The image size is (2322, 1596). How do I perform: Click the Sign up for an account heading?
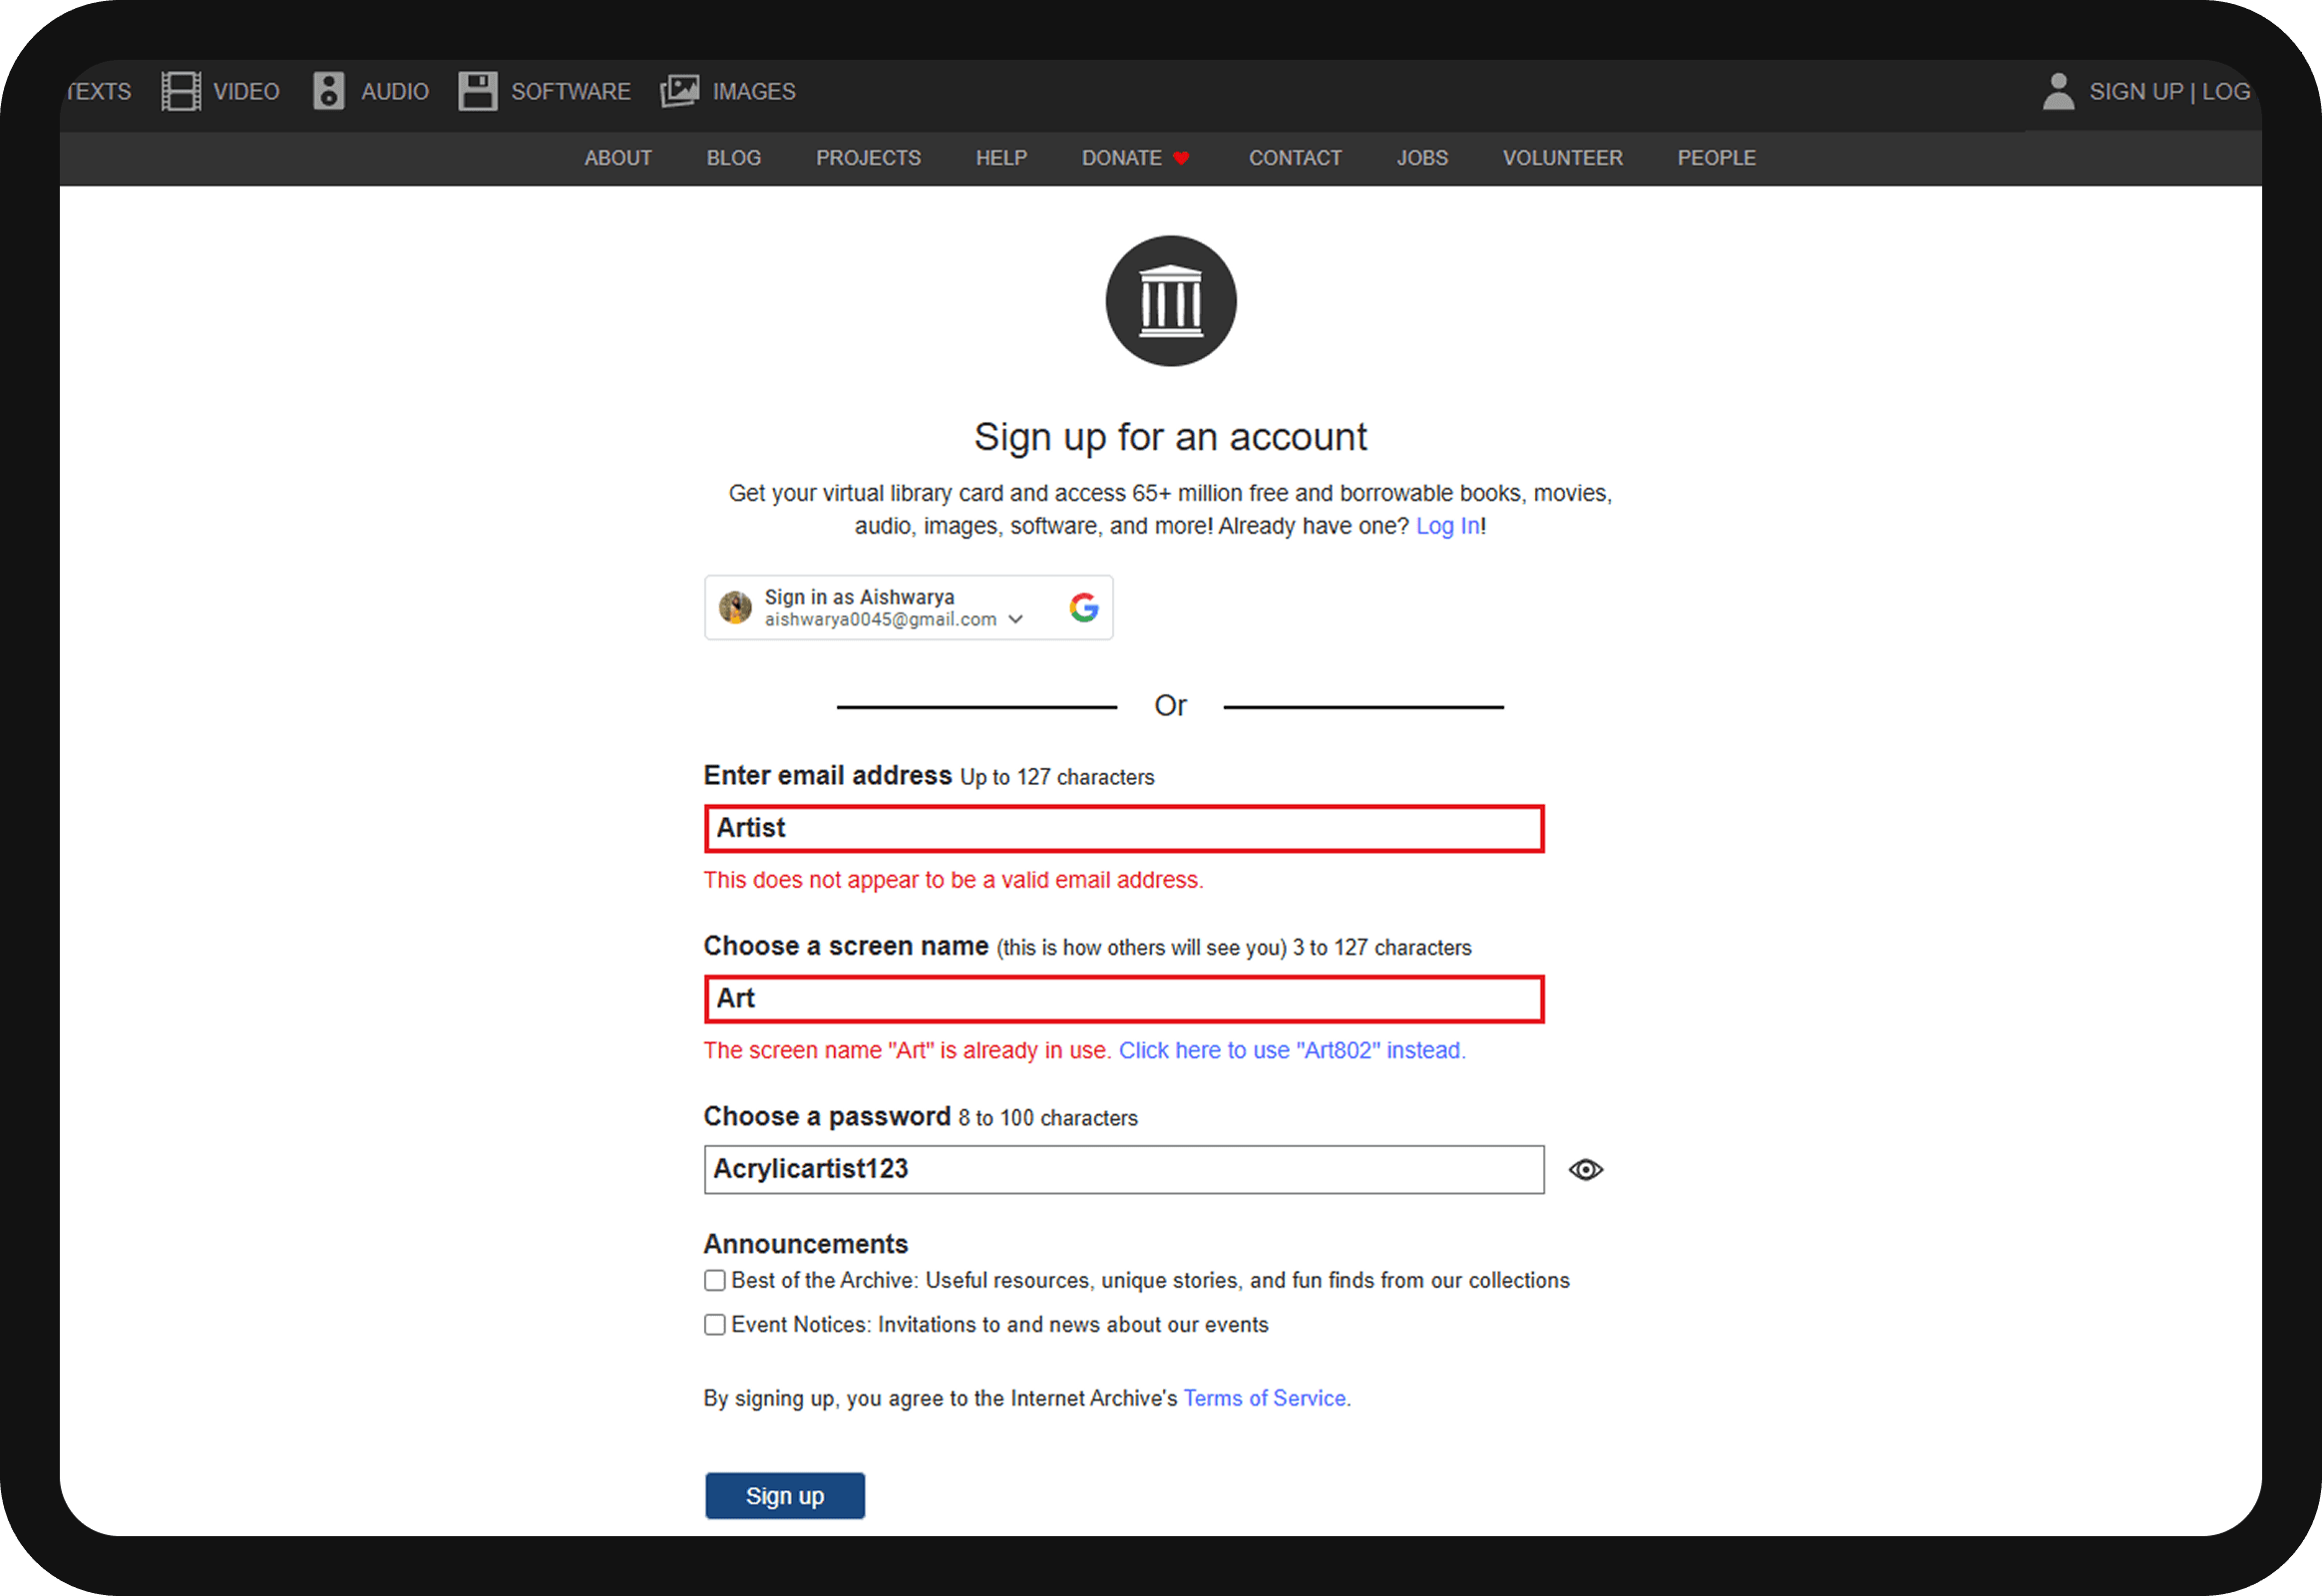1171,437
